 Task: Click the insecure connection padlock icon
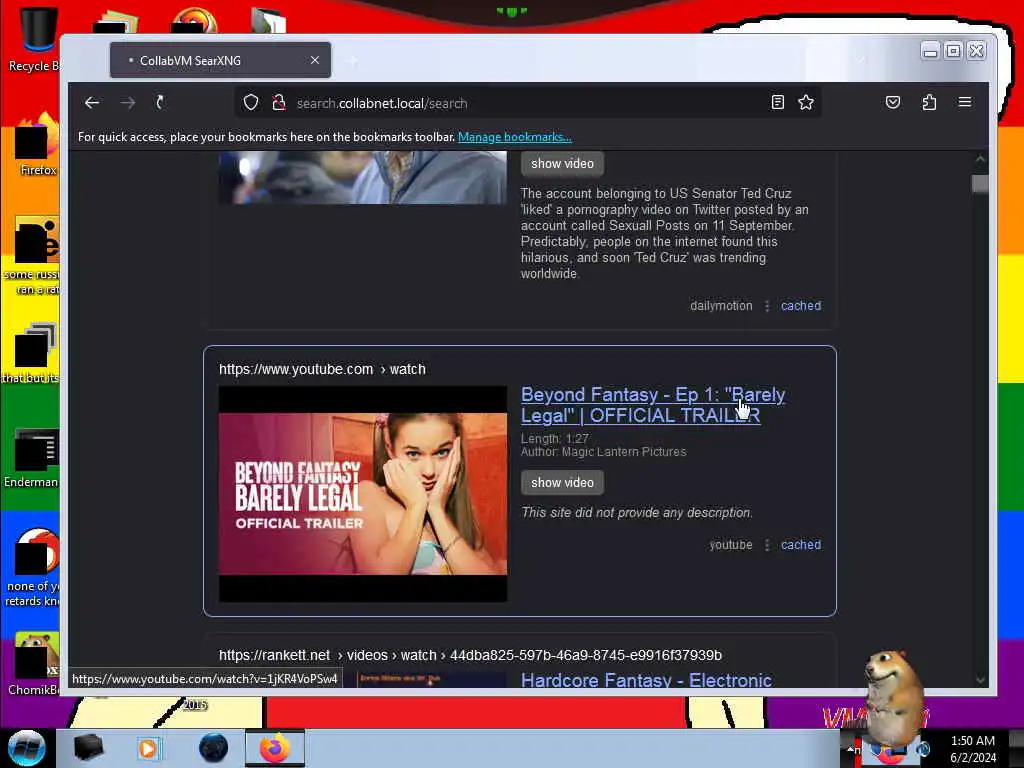(279, 103)
